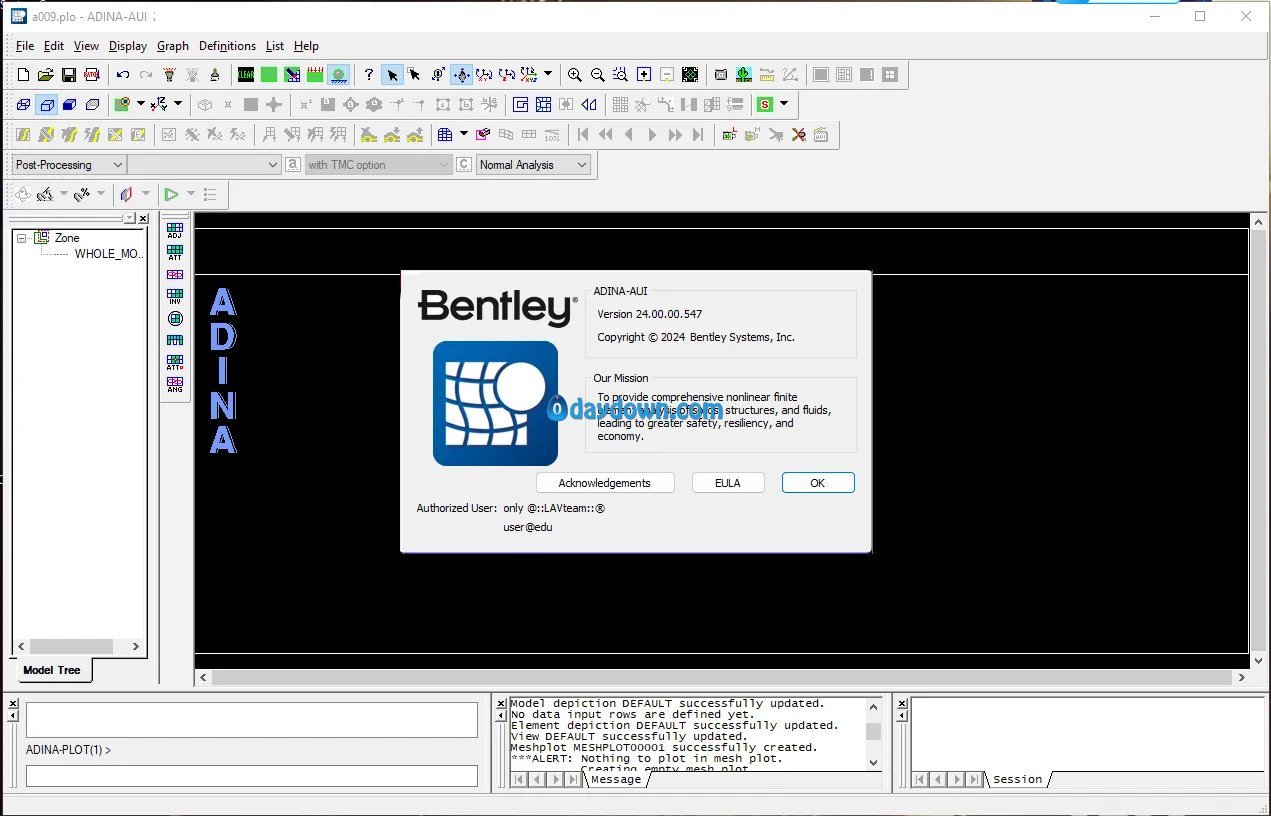This screenshot has width=1271, height=816.
Task: Select the Model Tree tab
Action: click(x=52, y=670)
